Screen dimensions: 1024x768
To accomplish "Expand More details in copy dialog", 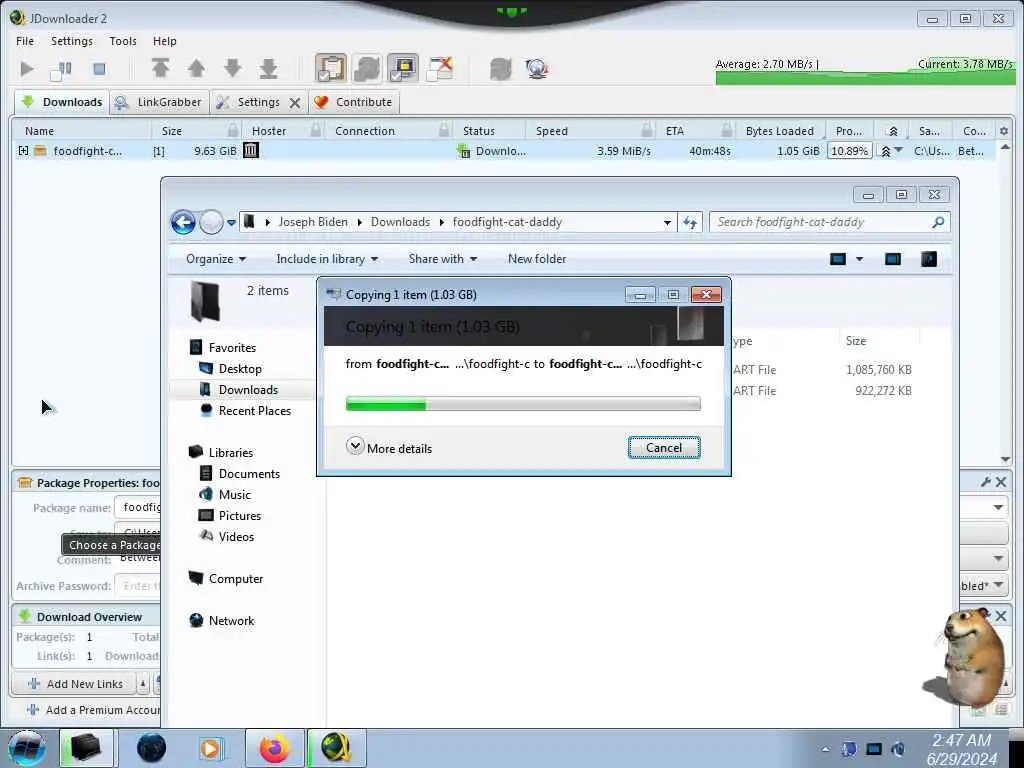I will 389,448.
